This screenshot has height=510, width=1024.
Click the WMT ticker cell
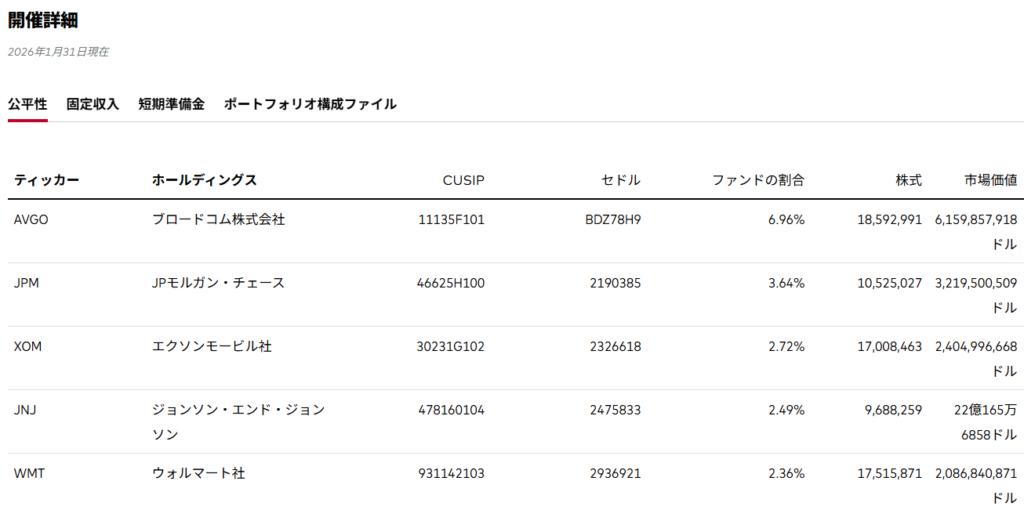pos(28,474)
